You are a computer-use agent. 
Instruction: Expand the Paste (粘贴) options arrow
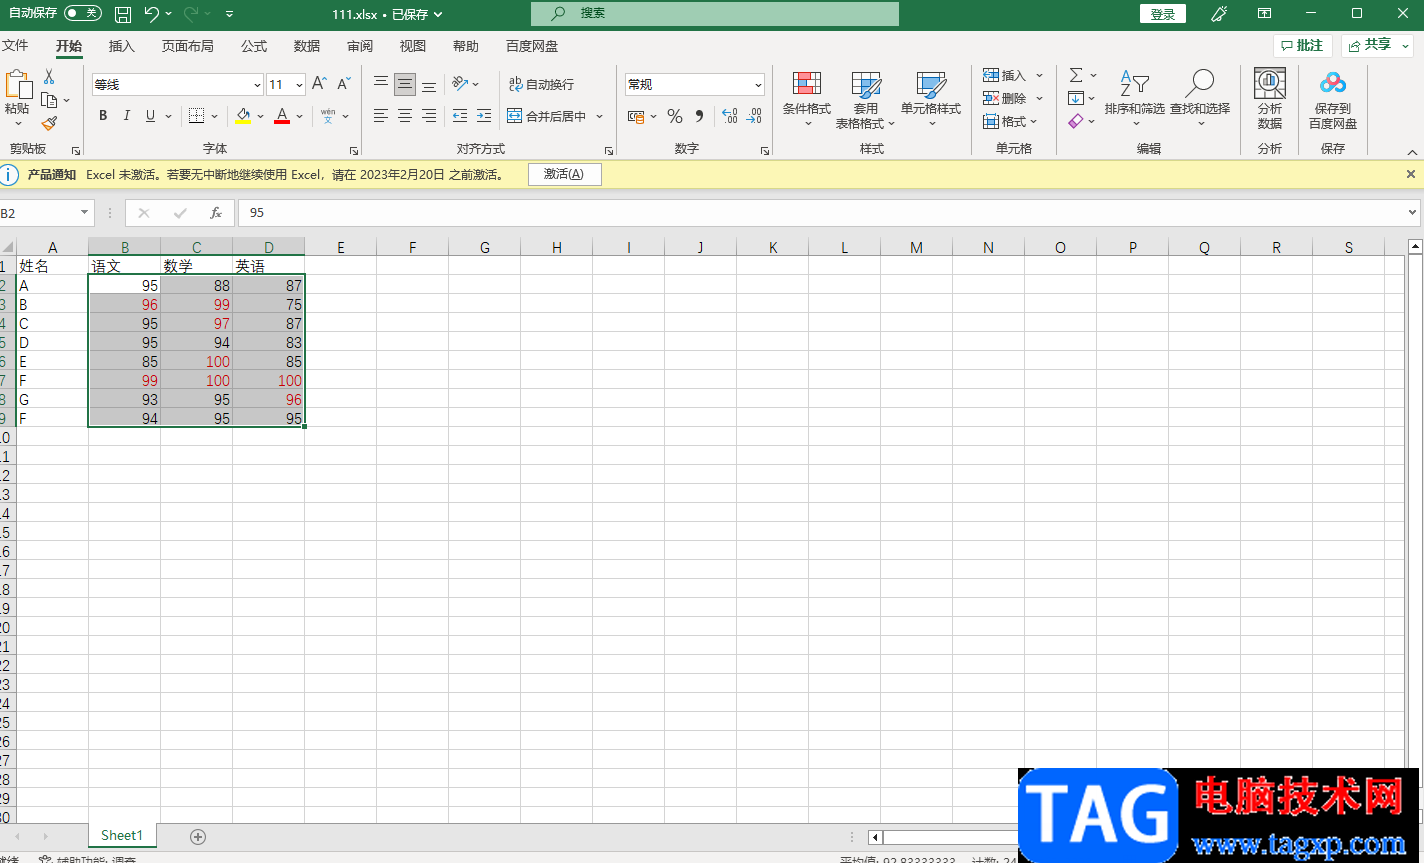[x=18, y=125]
